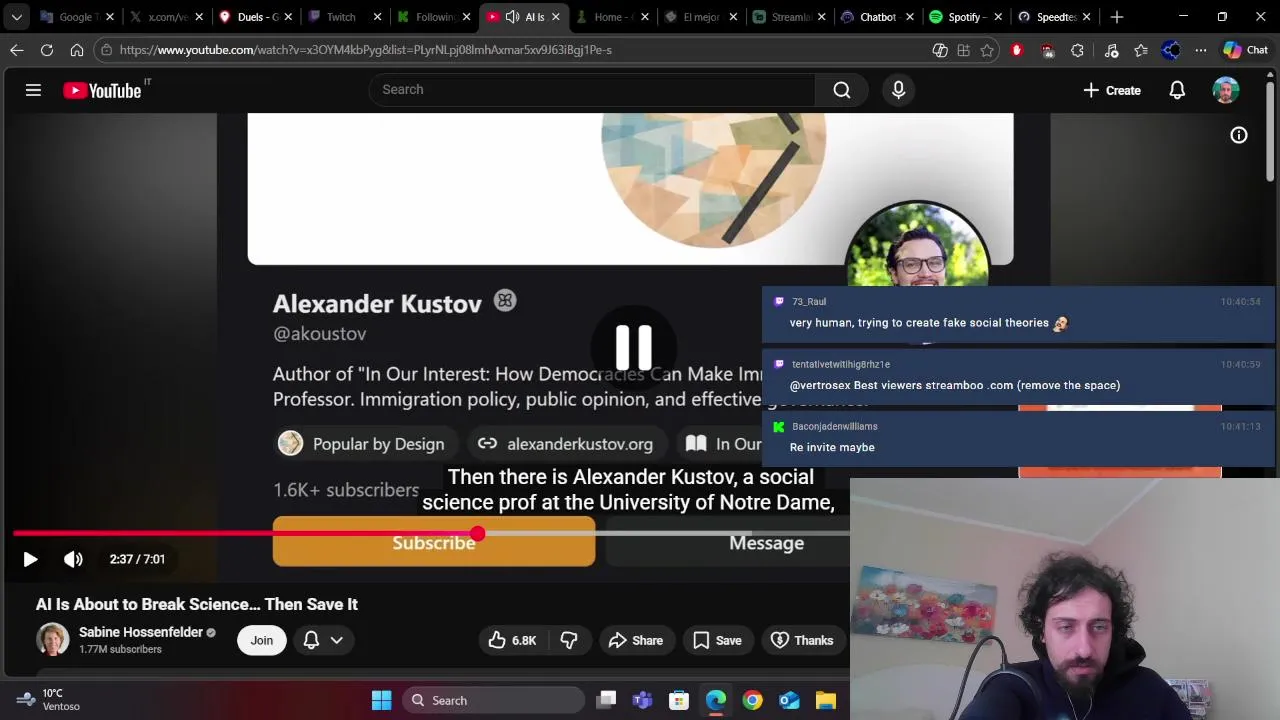Toggle channel notification bell for Sabine Hossenfelder
Viewport: 1280px width, 720px height.
coord(311,640)
